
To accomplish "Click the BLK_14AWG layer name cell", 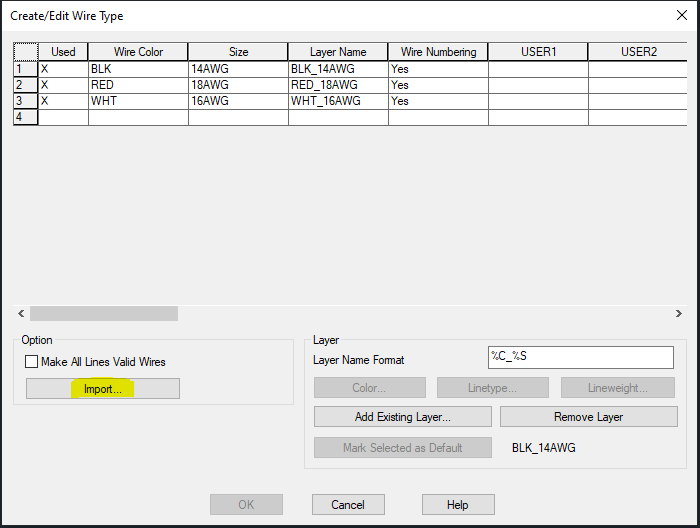I will coord(338,69).
